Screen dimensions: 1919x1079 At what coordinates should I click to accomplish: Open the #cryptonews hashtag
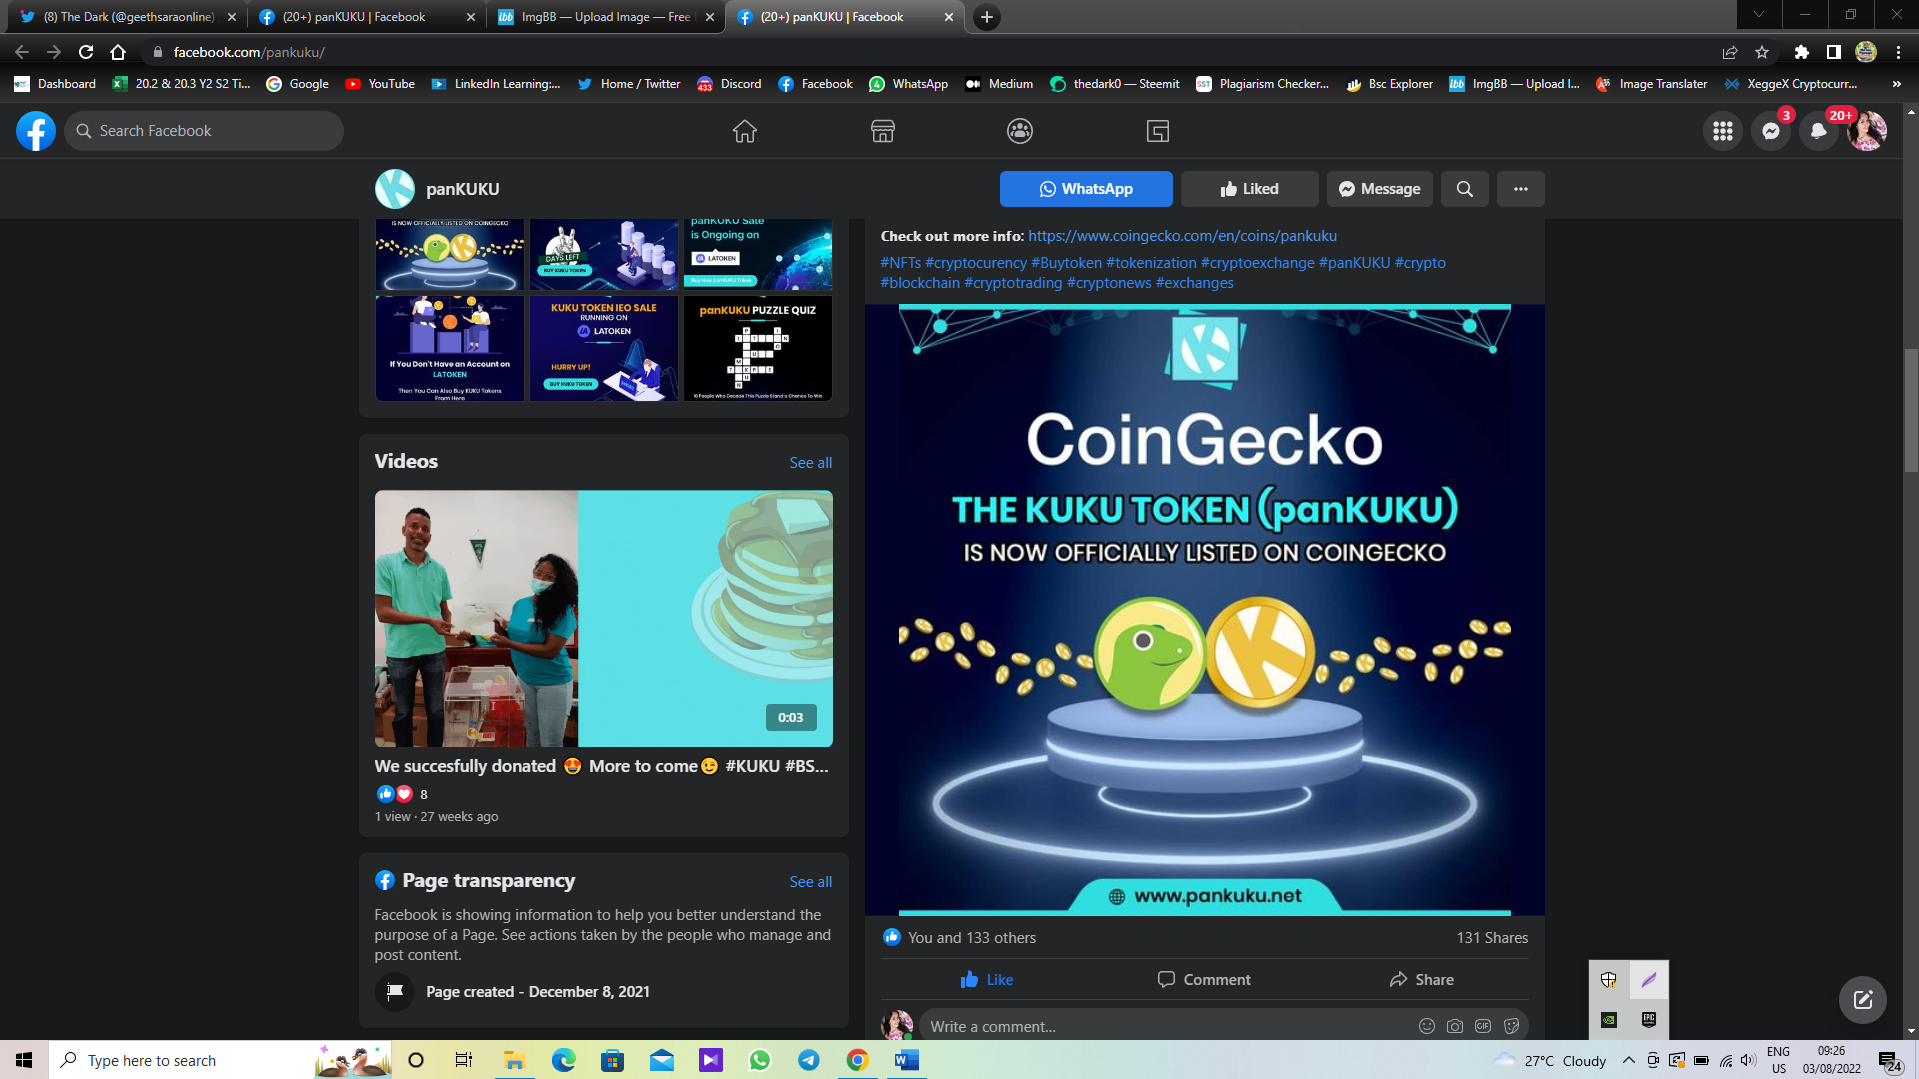click(x=1109, y=283)
